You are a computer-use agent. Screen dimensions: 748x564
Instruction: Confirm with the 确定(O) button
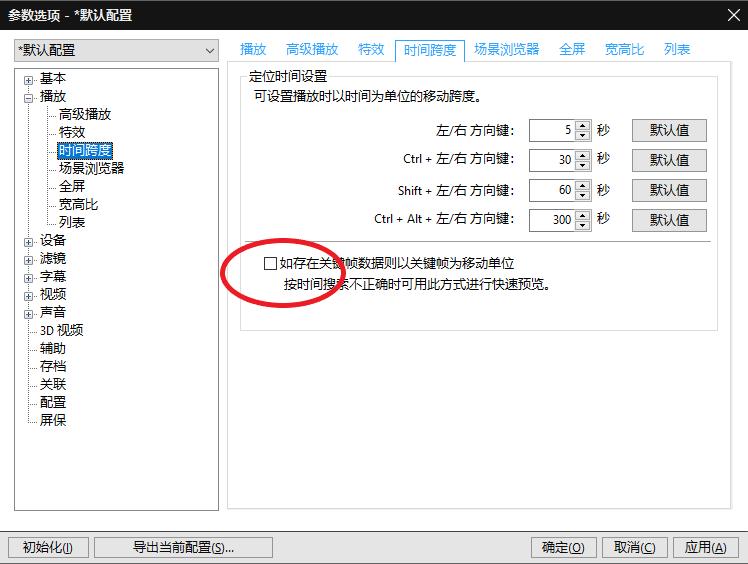[563, 547]
